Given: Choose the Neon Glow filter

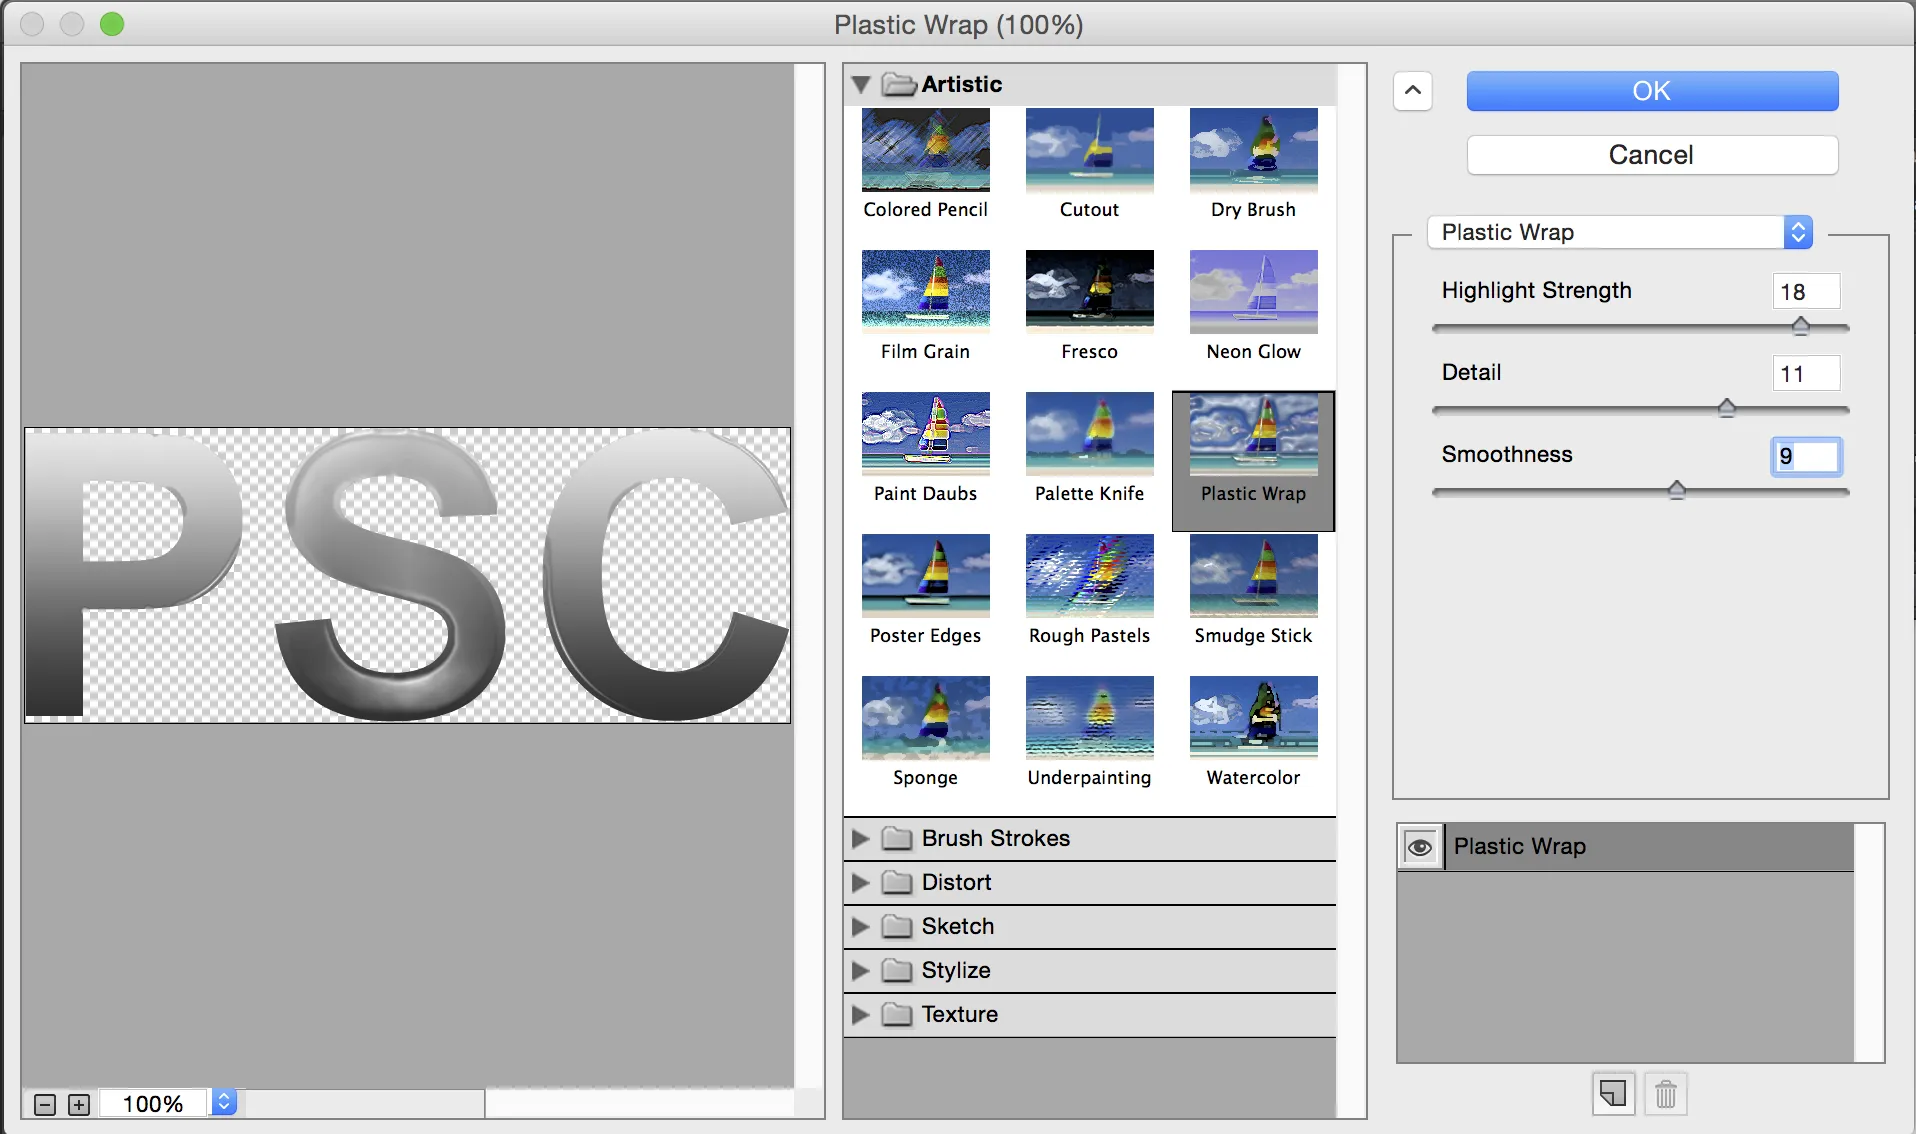Looking at the screenshot, I should pyautogui.click(x=1253, y=292).
